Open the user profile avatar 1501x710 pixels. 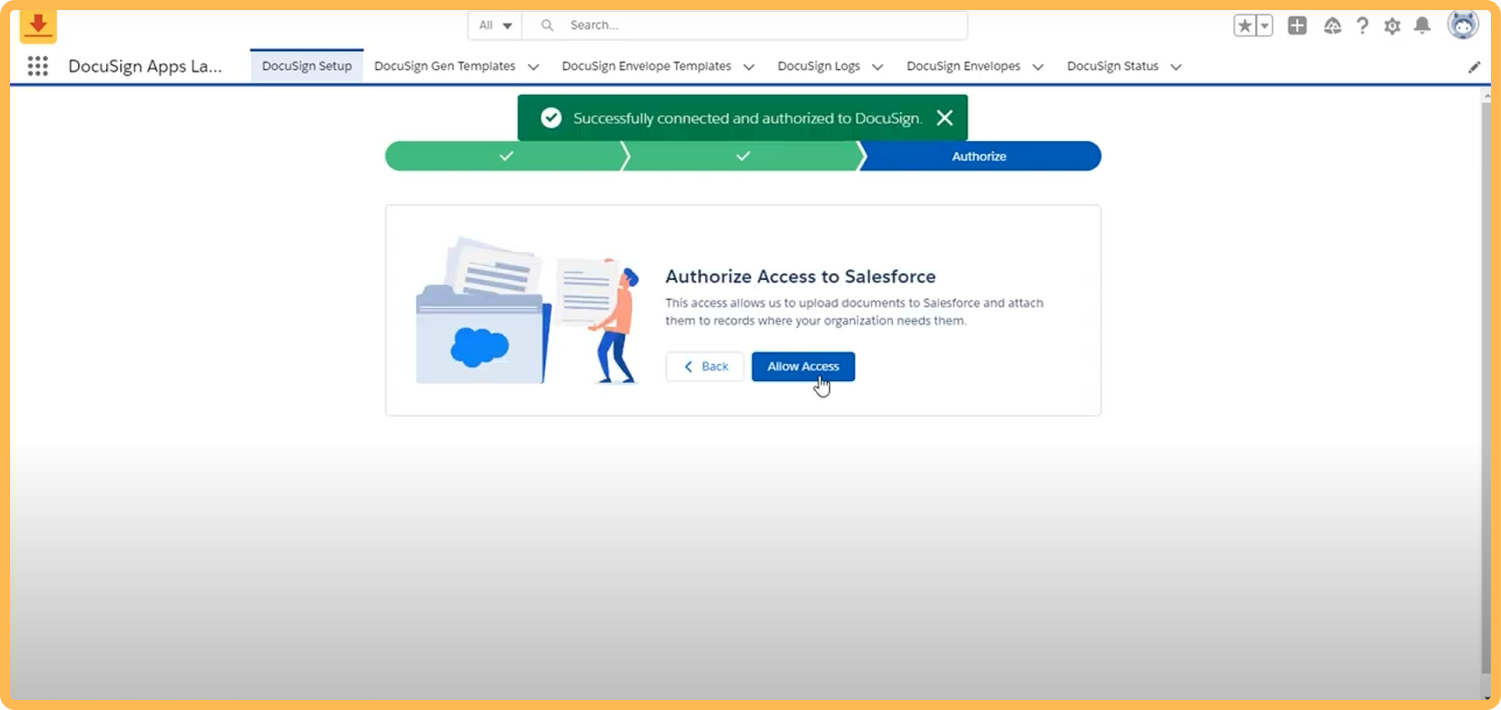(1463, 25)
